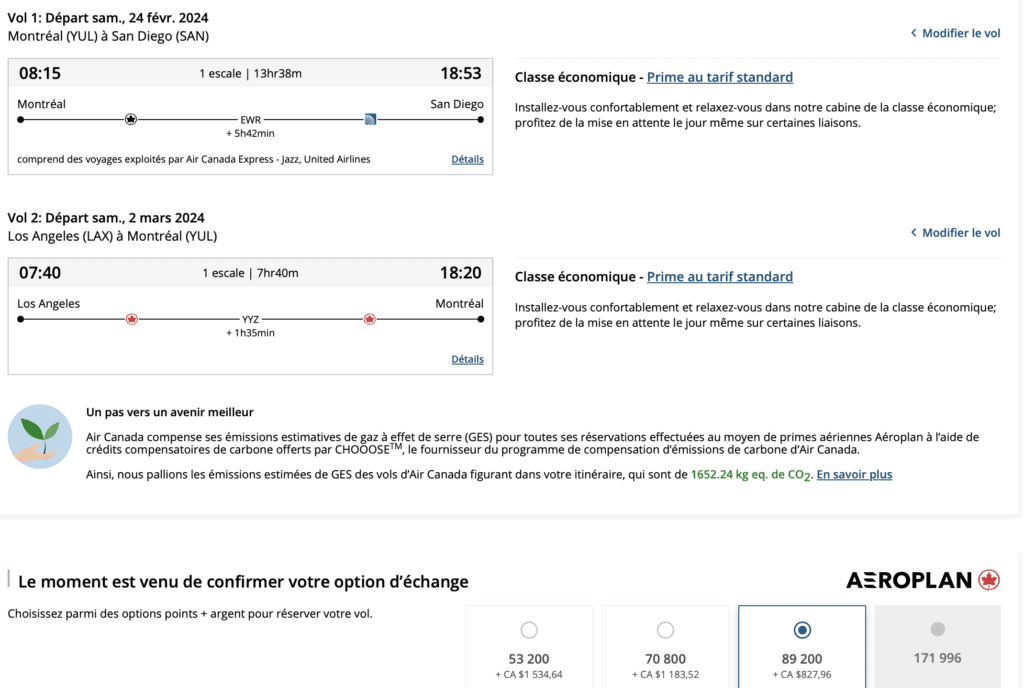Select the 70 800 points option

pyautogui.click(x=665, y=630)
